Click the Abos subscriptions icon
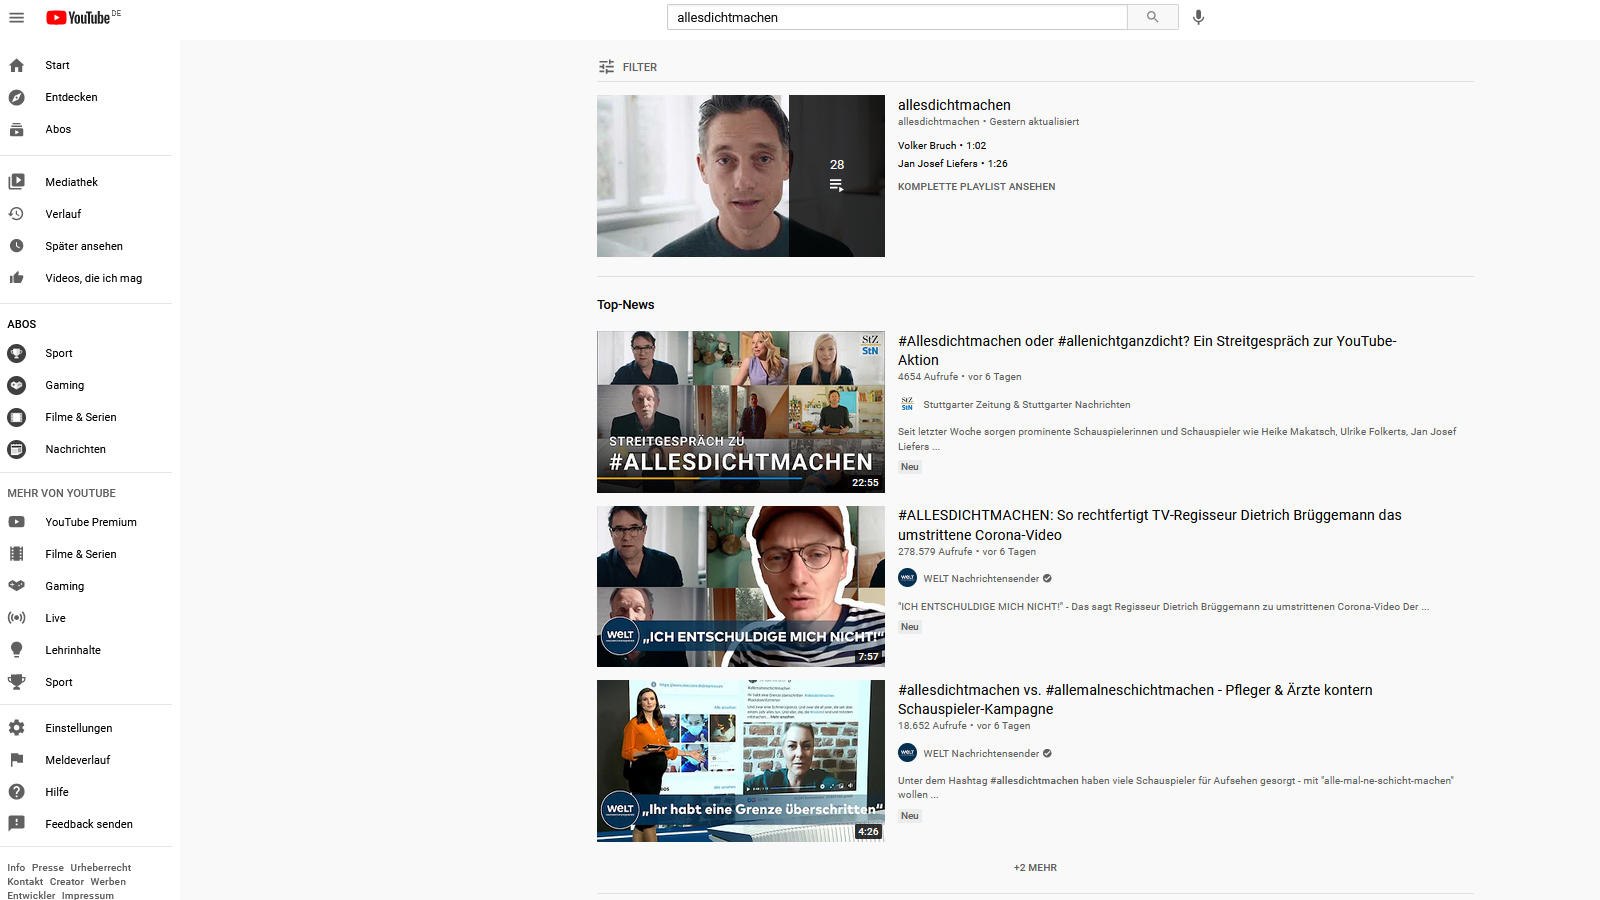Viewport: 1600px width, 900px height. (x=16, y=129)
